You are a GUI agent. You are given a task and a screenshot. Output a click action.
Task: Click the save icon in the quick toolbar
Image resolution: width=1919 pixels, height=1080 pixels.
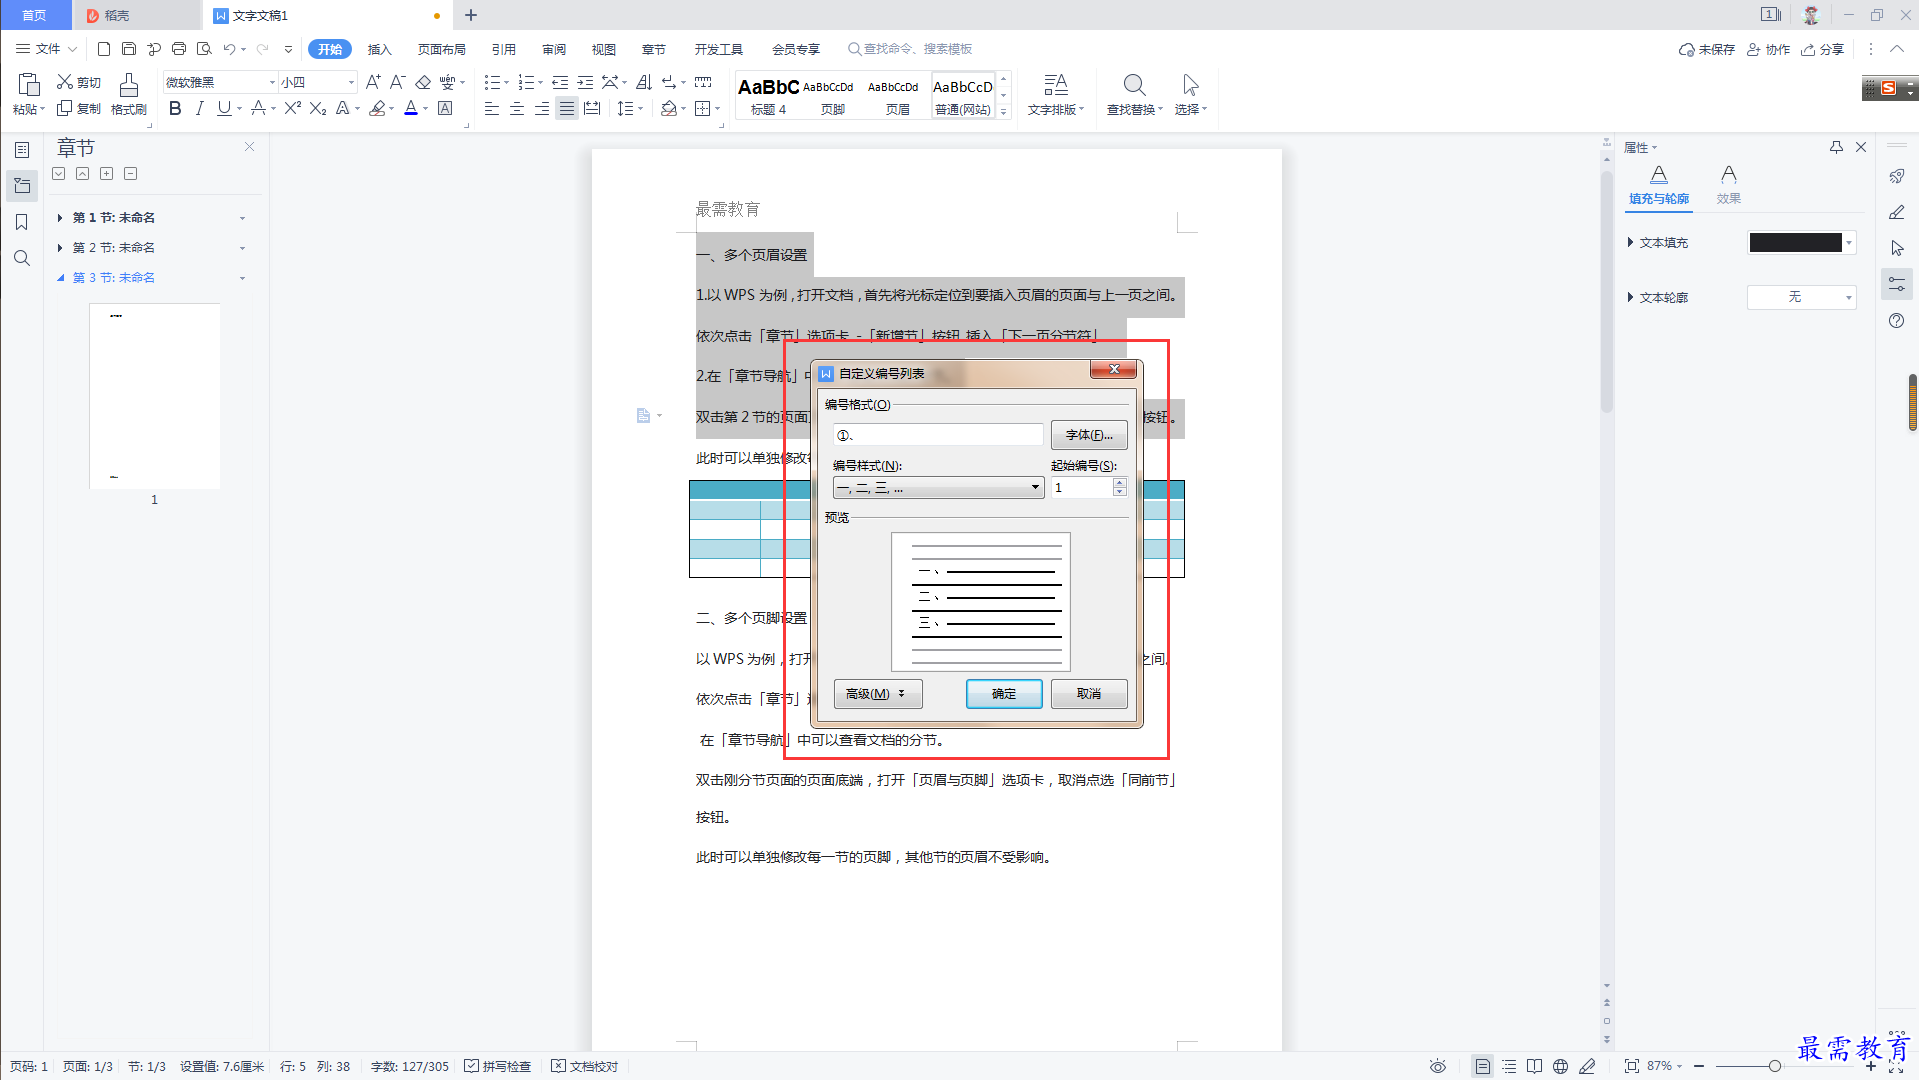pos(129,49)
